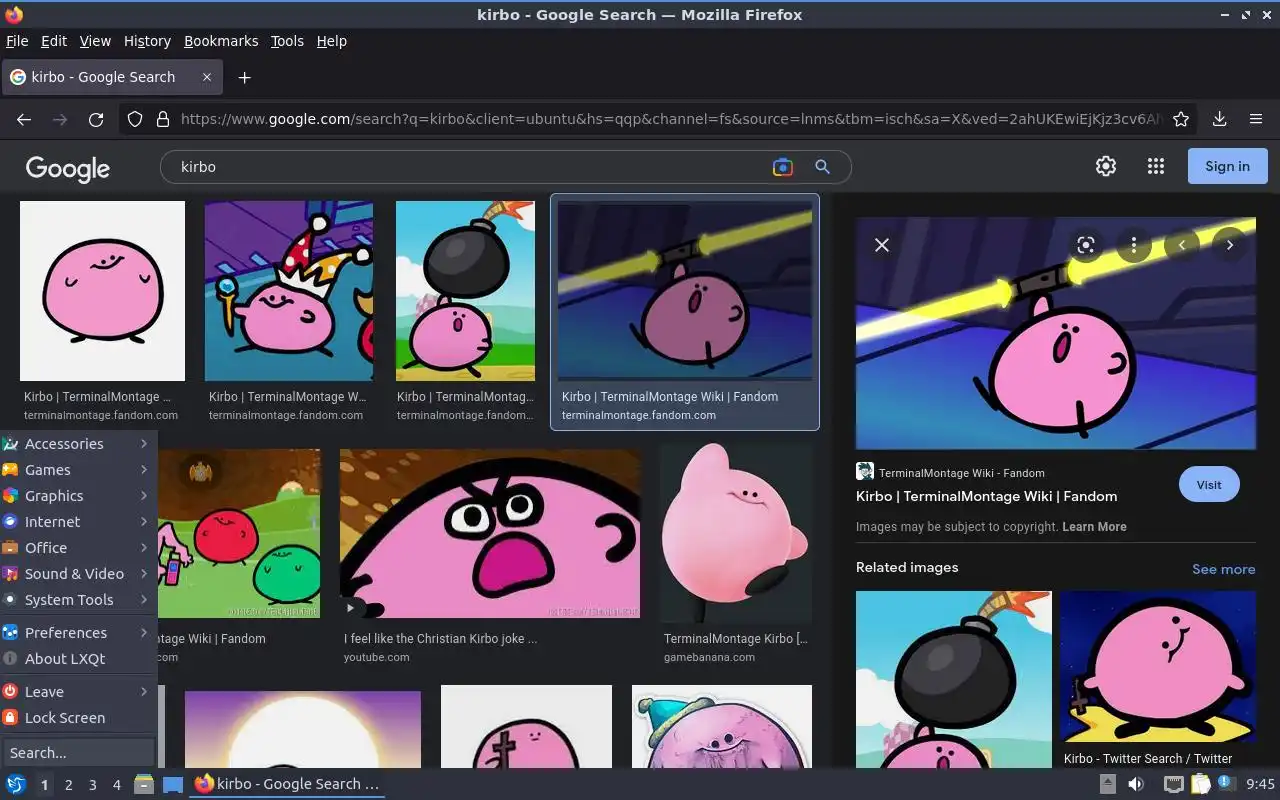The image size is (1280, 800).
Task: Expand the Graphics submenu
Action: pyautogui.click(x=78, y=496)
